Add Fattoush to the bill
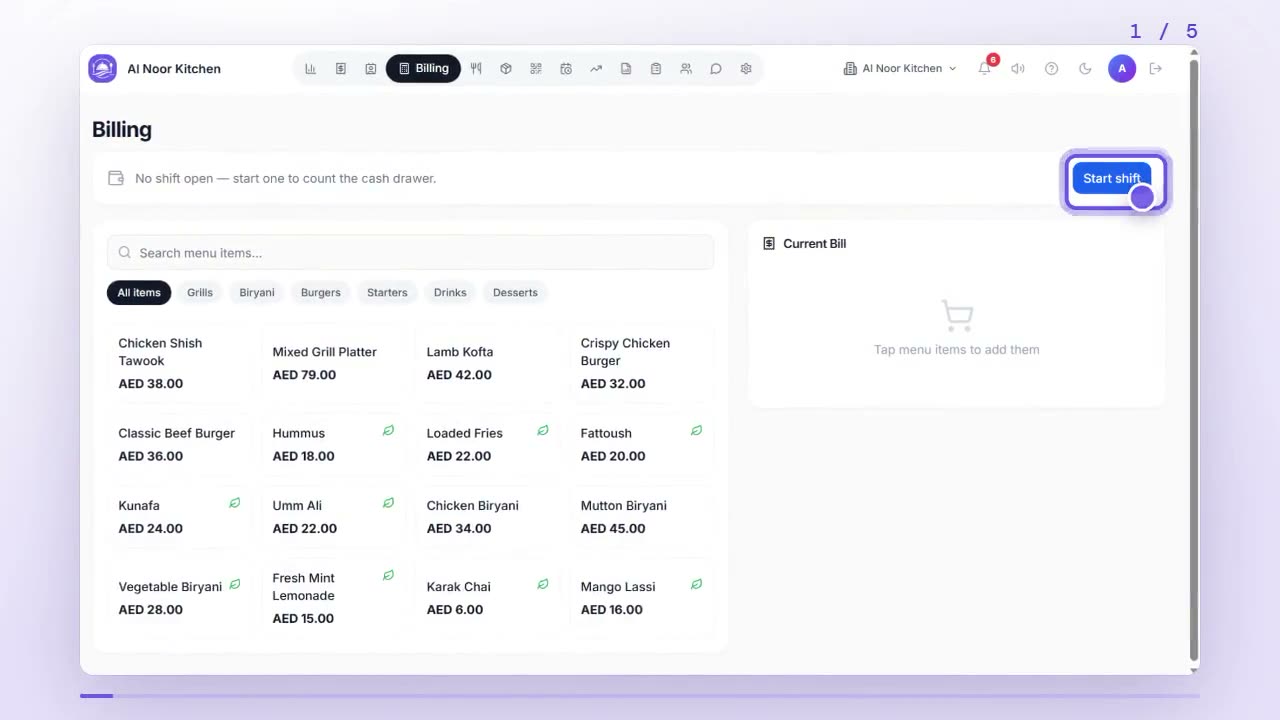 point(642,444)
